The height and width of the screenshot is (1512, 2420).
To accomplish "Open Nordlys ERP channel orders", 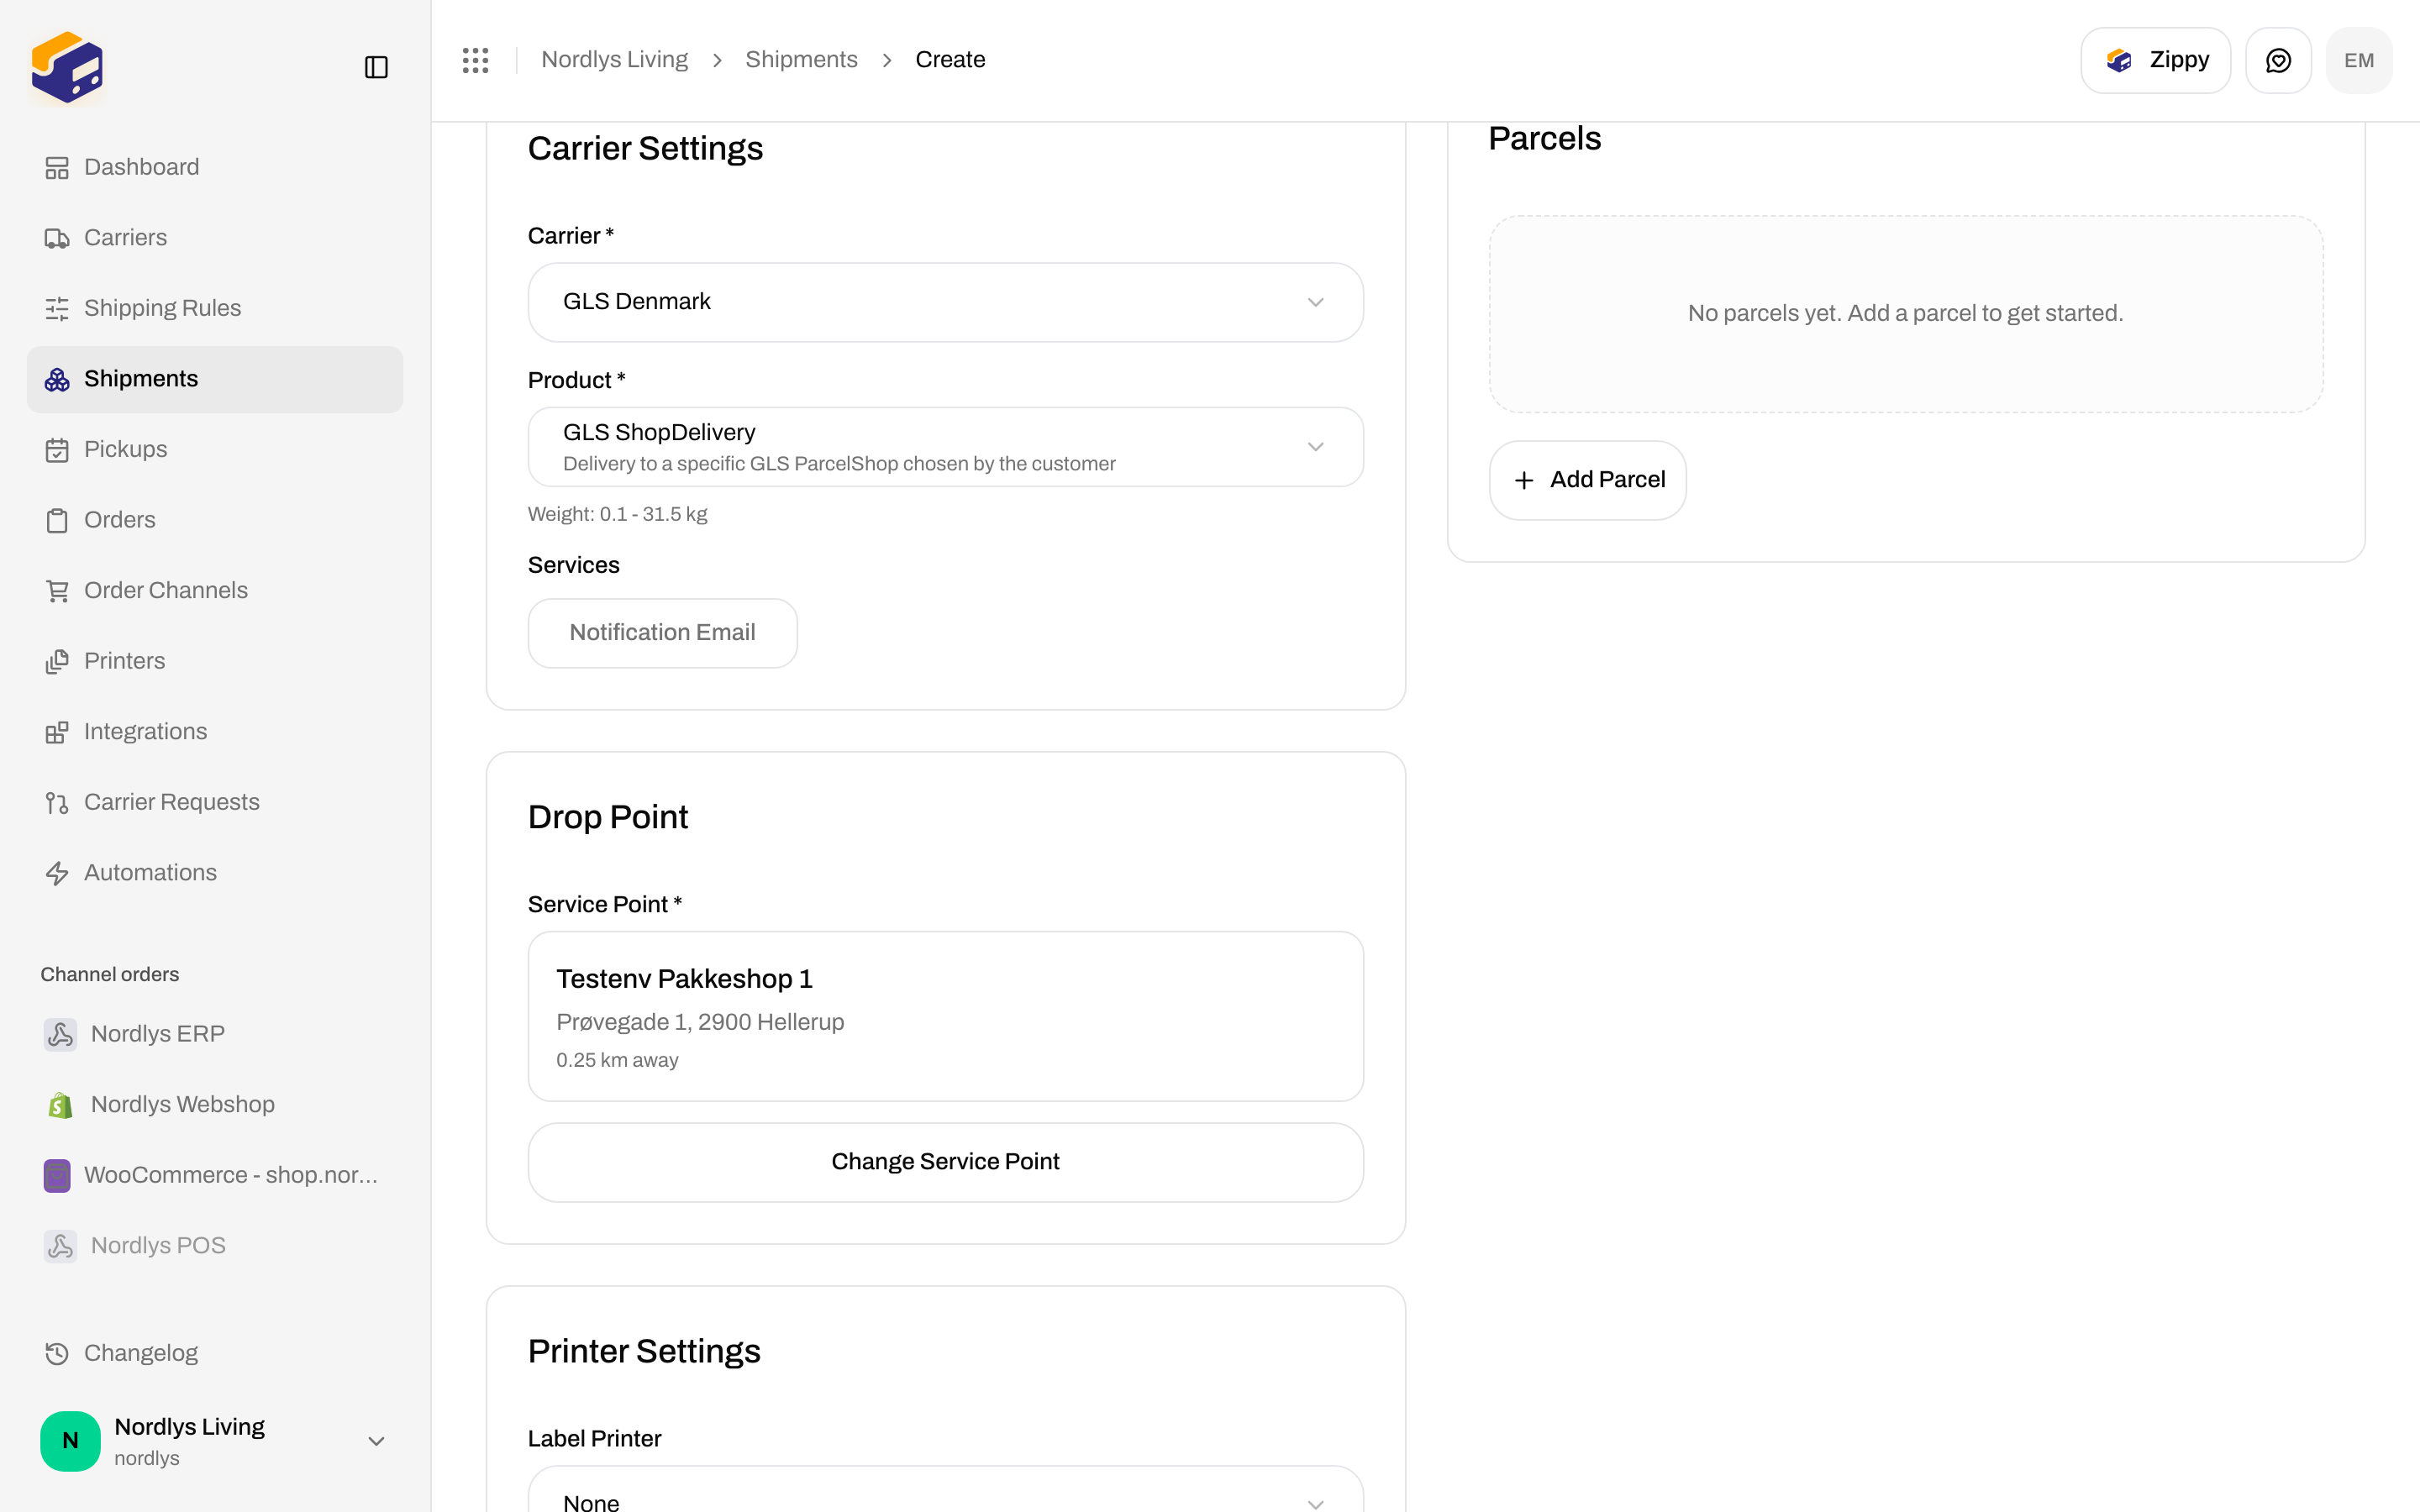I will (x=214, y=1034).
